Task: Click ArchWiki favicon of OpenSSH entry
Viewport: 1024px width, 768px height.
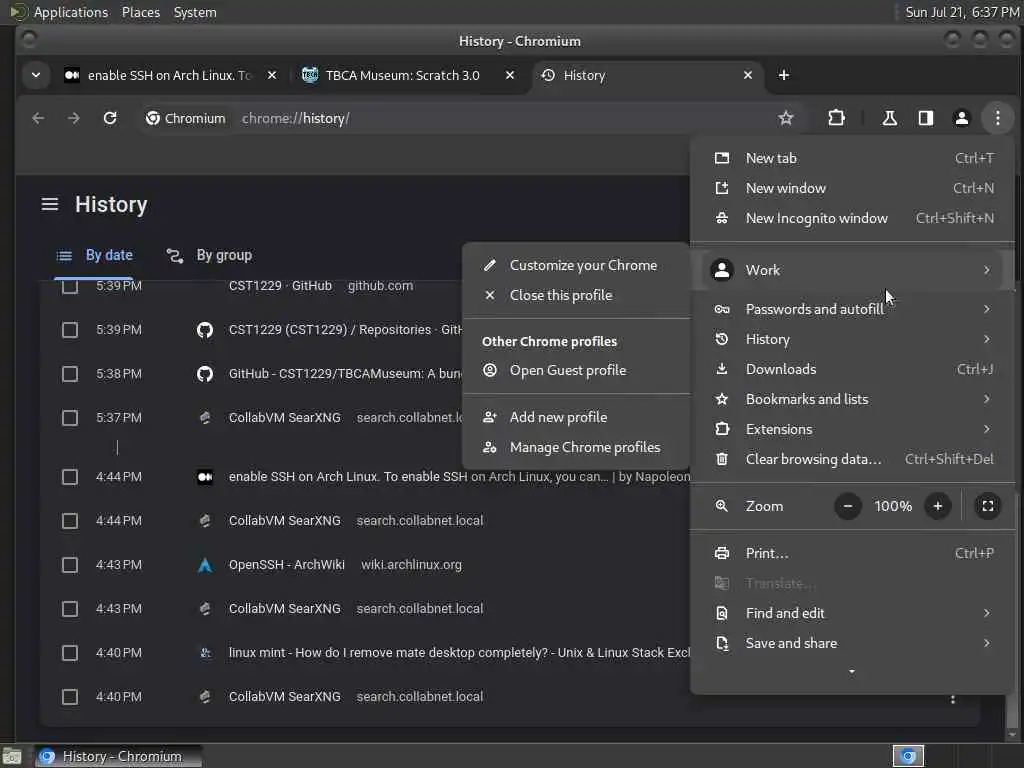Action: (x=205, y=565)
